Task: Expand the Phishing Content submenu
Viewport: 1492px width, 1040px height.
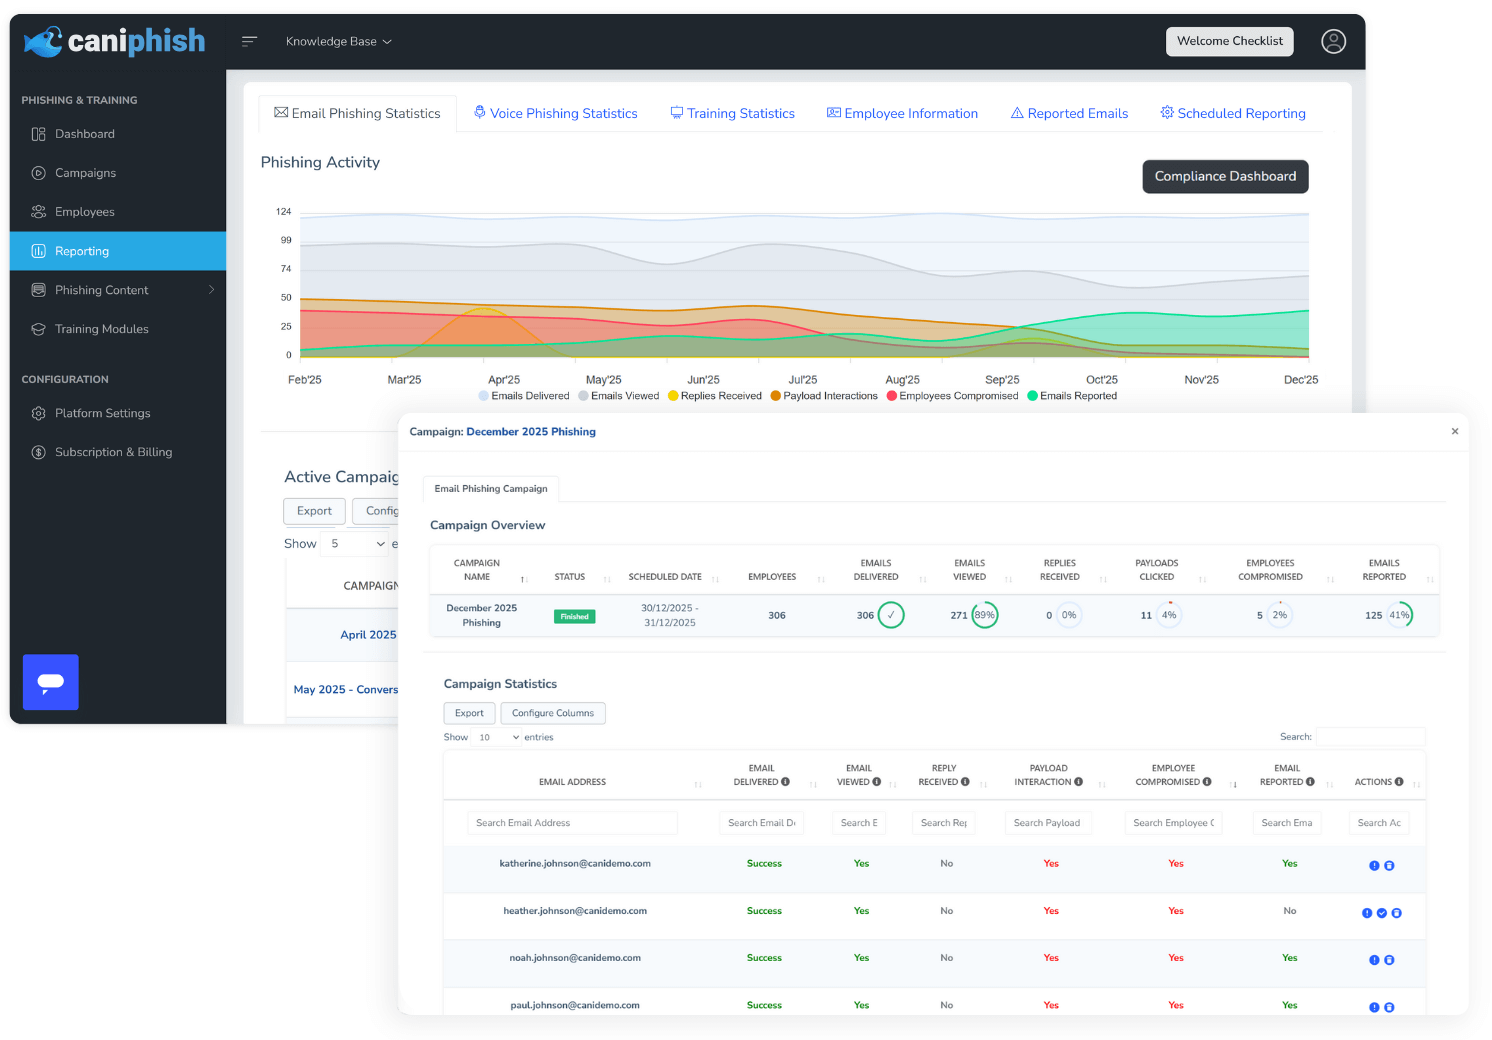Action: [211, 290]
